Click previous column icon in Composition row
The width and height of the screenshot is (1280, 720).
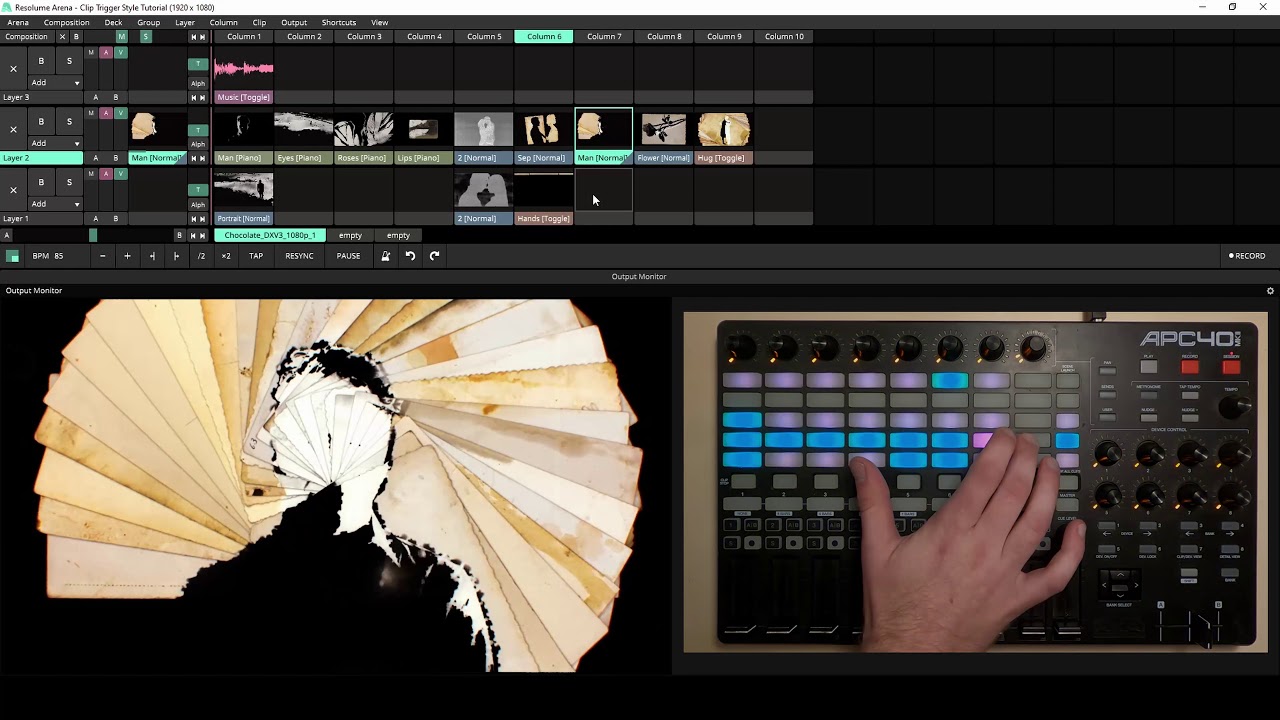[193, 37]
